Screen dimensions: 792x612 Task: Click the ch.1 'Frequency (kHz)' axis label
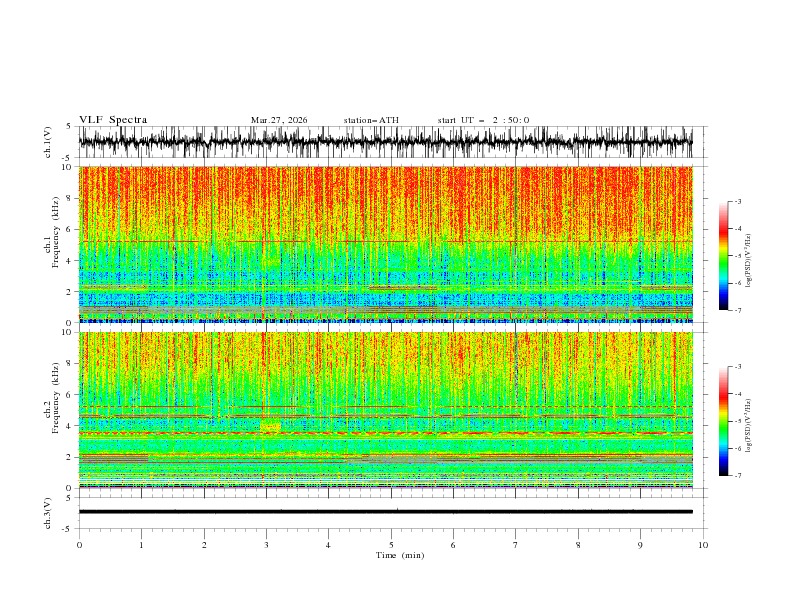tap(57, 232)
